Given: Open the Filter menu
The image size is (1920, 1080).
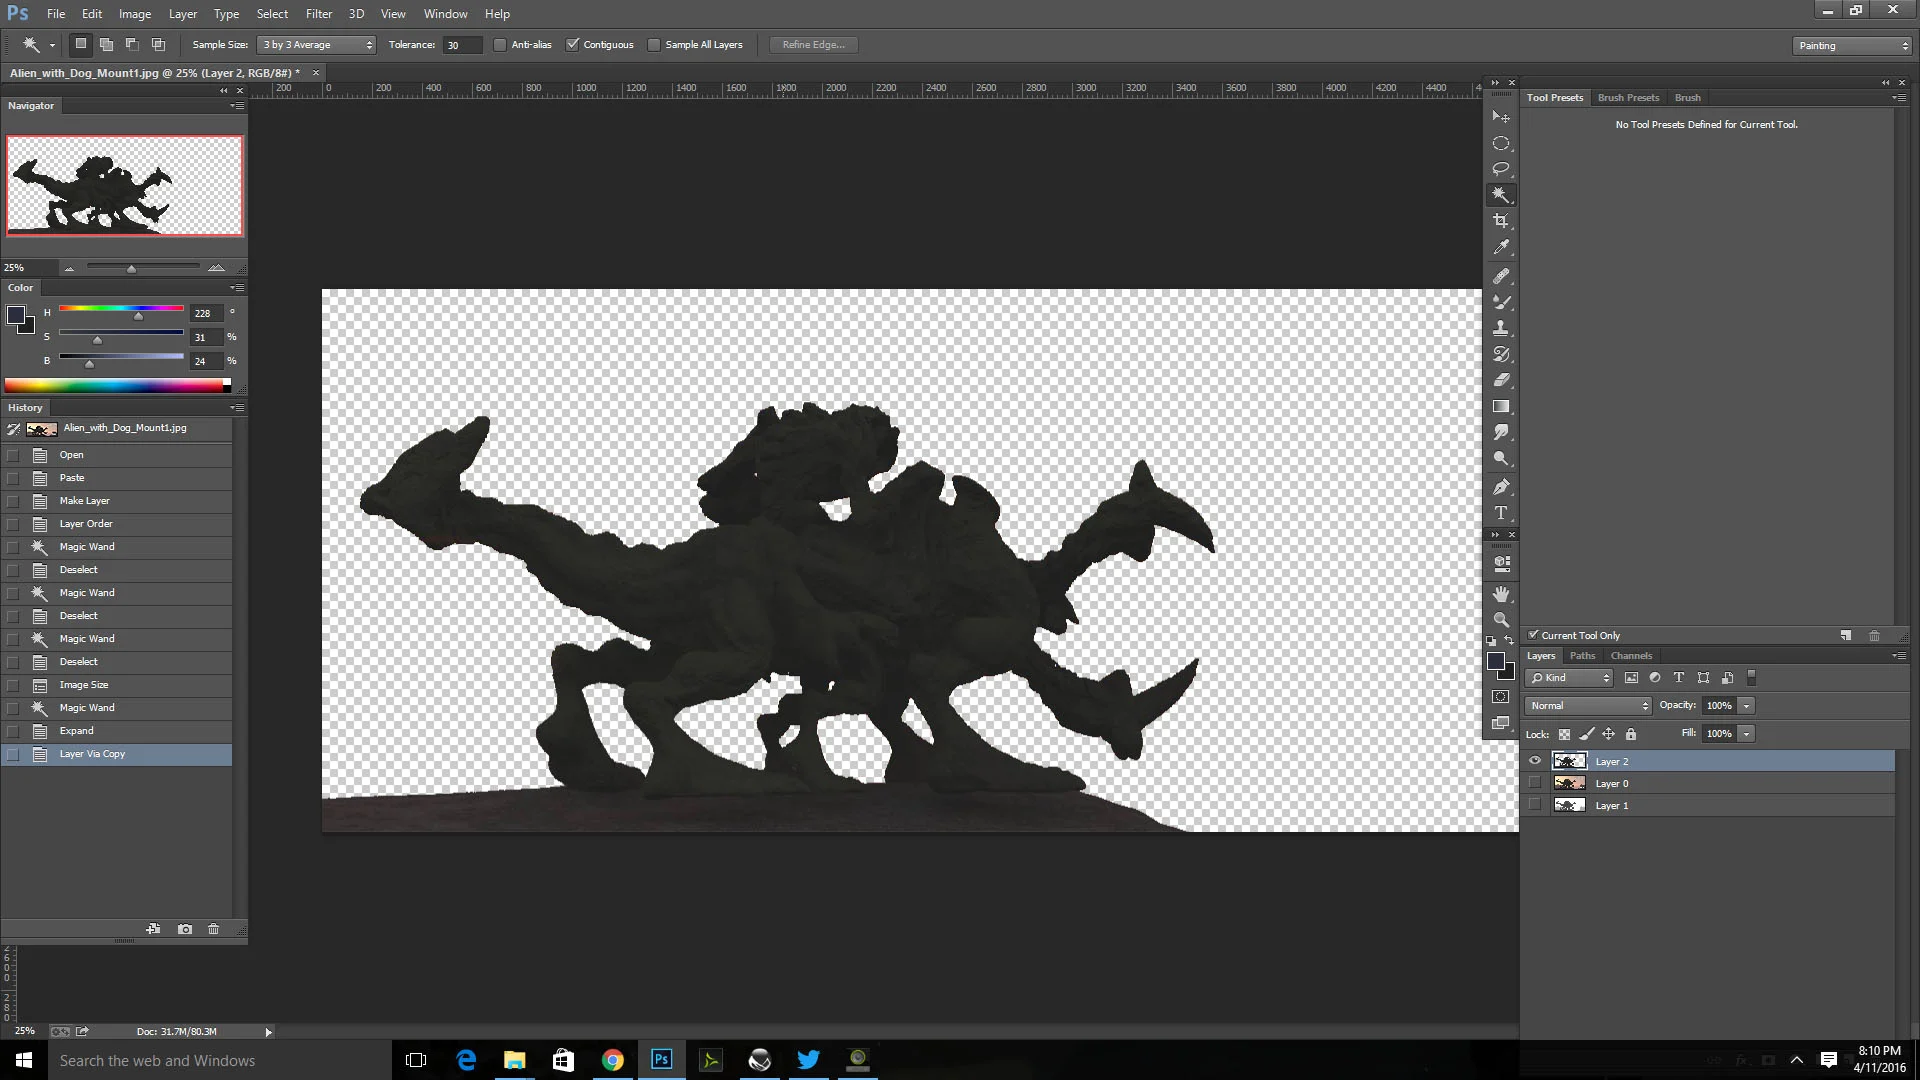Looking at the screenshot, I should [319, 14].
